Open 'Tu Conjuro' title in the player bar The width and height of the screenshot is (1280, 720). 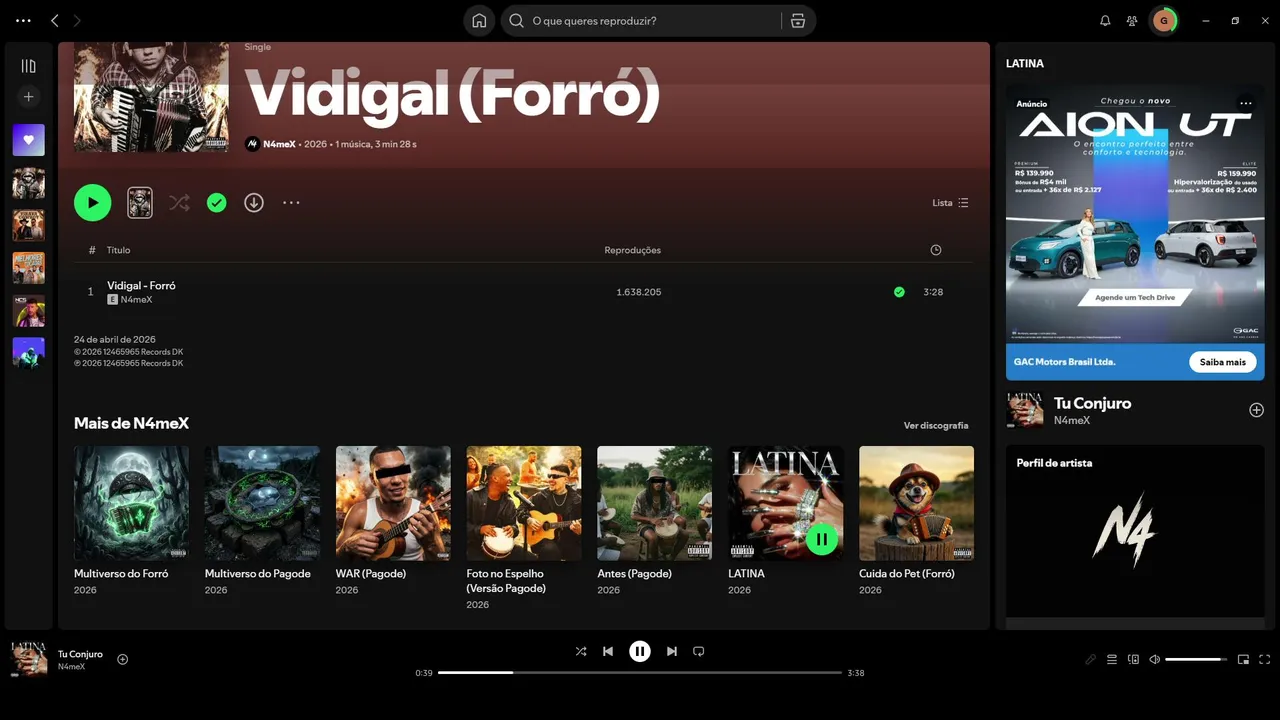(x=80, y=654)
